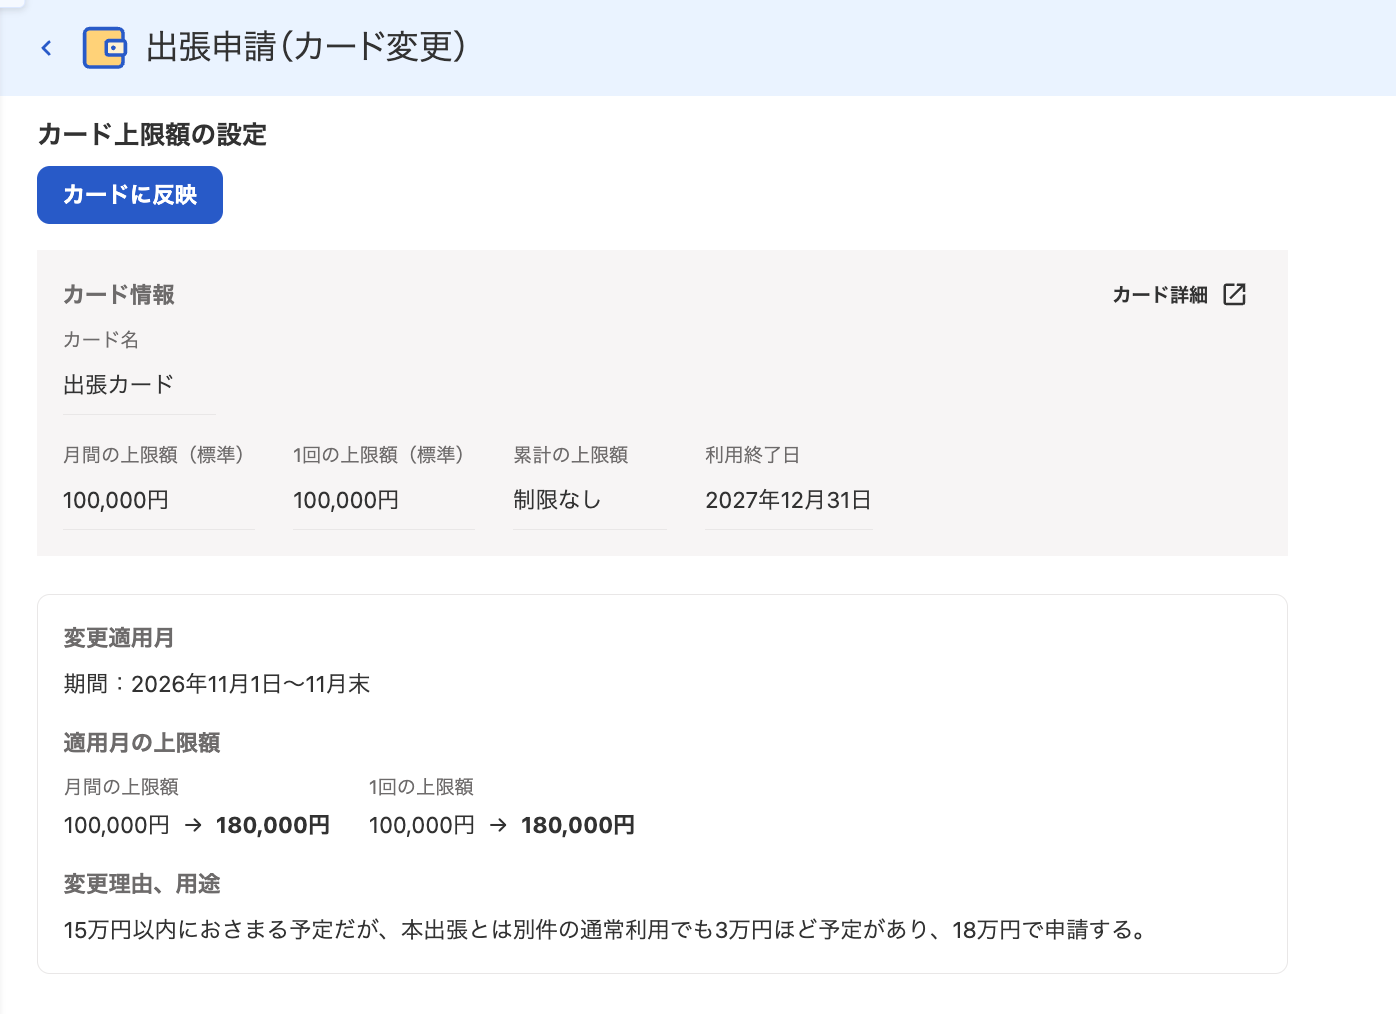The width and height of the screenshot is (1396, 1014).
Task: Click the yellow wallet icon in header
Action: [x=104, y=48]
